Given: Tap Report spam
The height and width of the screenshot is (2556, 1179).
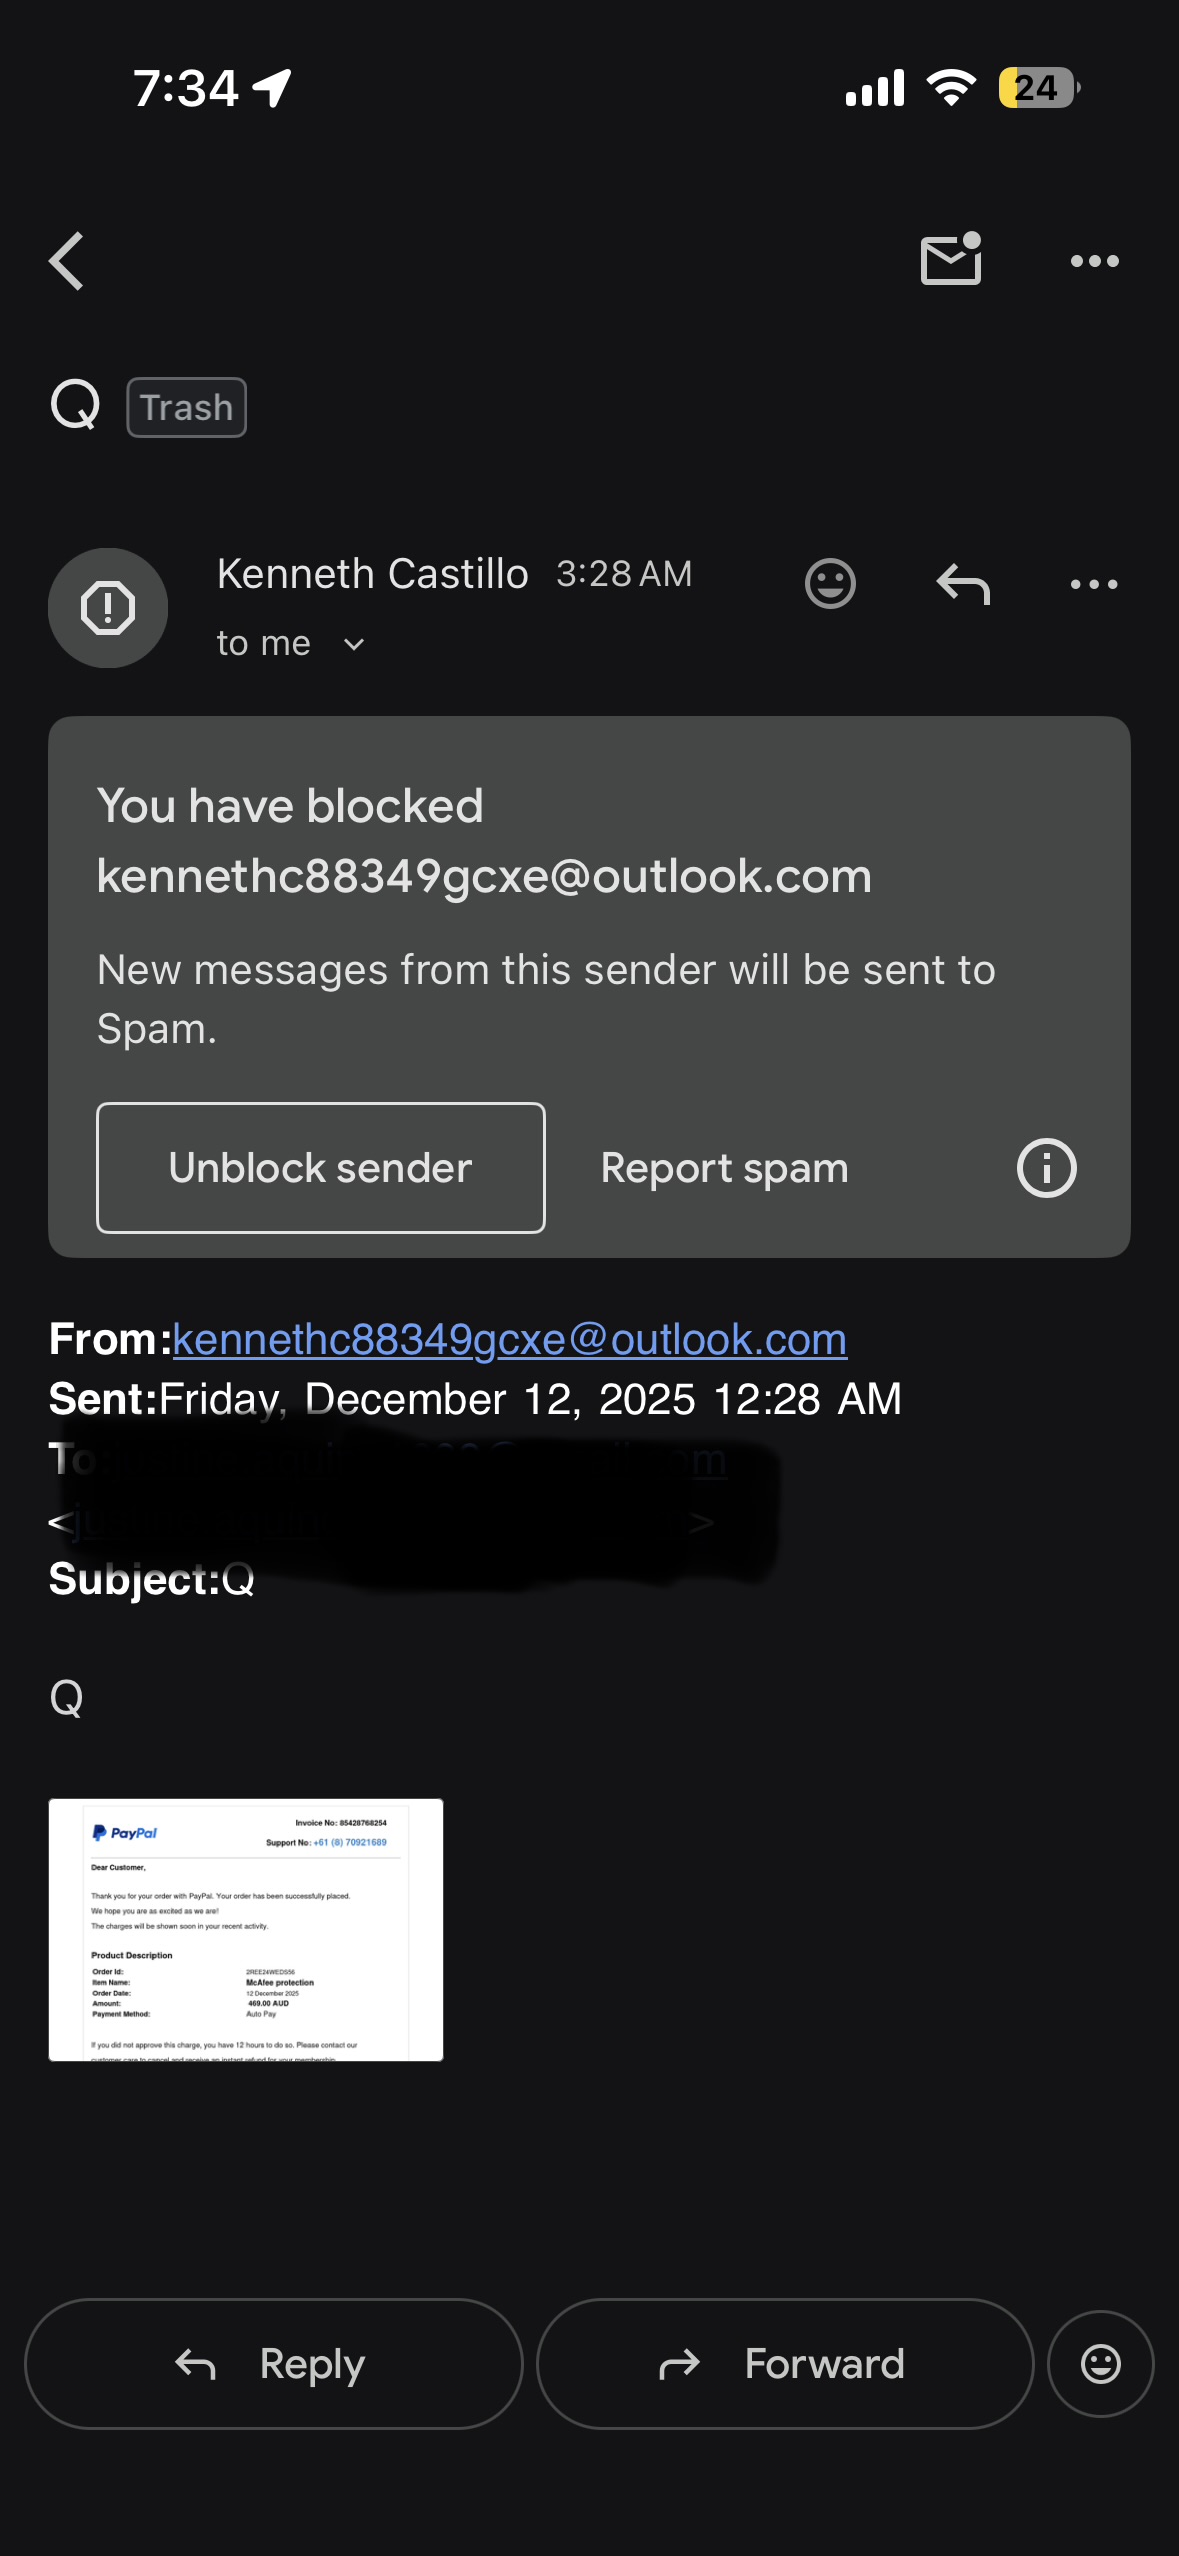Looking at the screenshot, I should click(x=724, y=1168).
